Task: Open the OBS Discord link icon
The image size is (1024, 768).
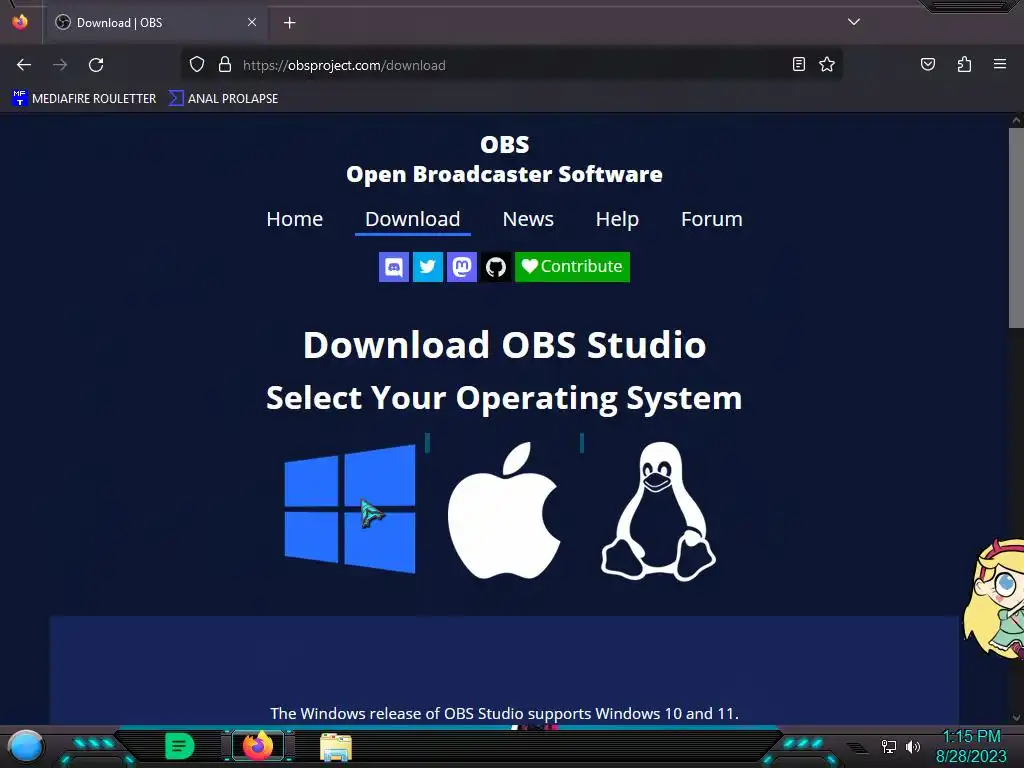Action: tap(394, 267)
